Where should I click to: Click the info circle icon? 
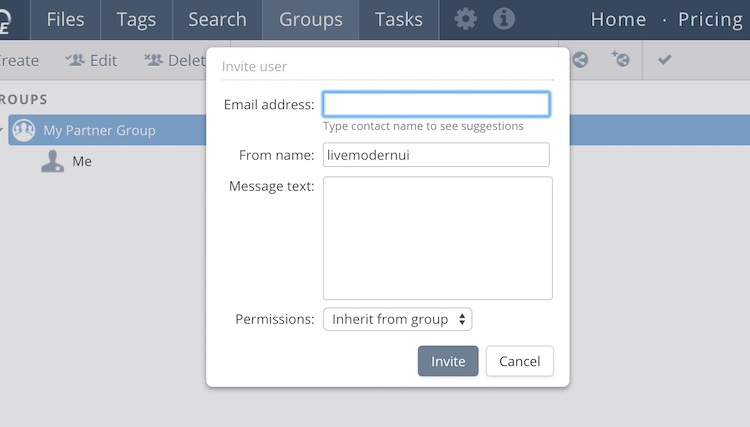[504, 19]
